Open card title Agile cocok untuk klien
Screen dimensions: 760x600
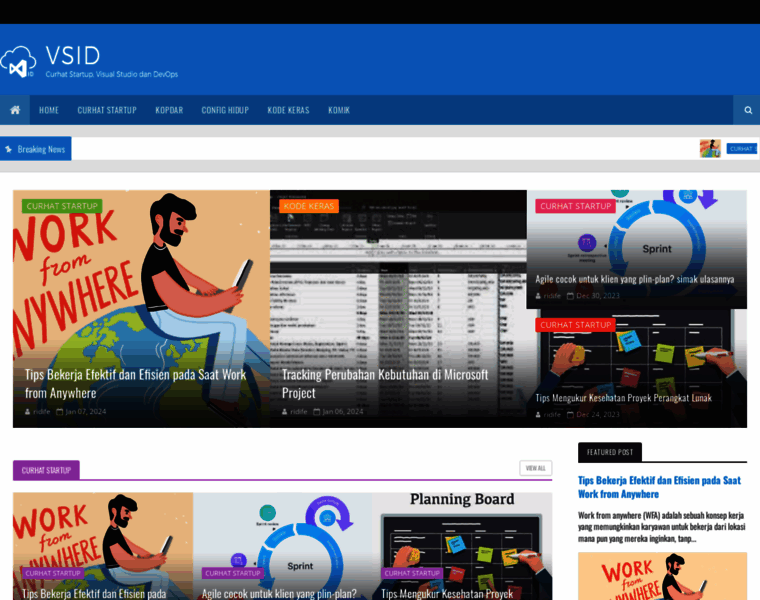279,594
